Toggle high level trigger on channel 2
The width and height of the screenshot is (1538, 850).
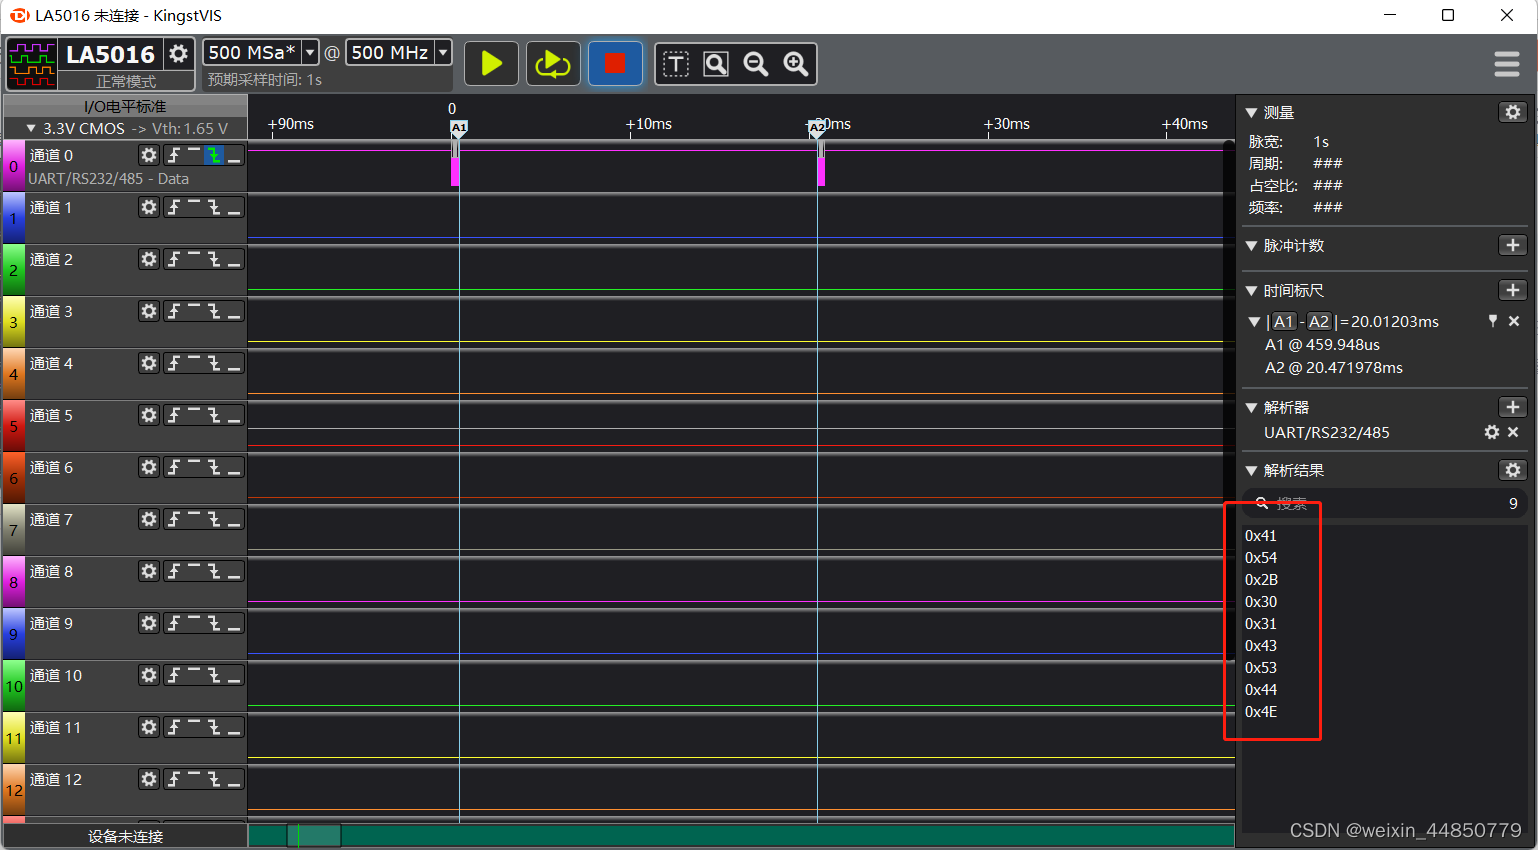[x=194, y=259]
